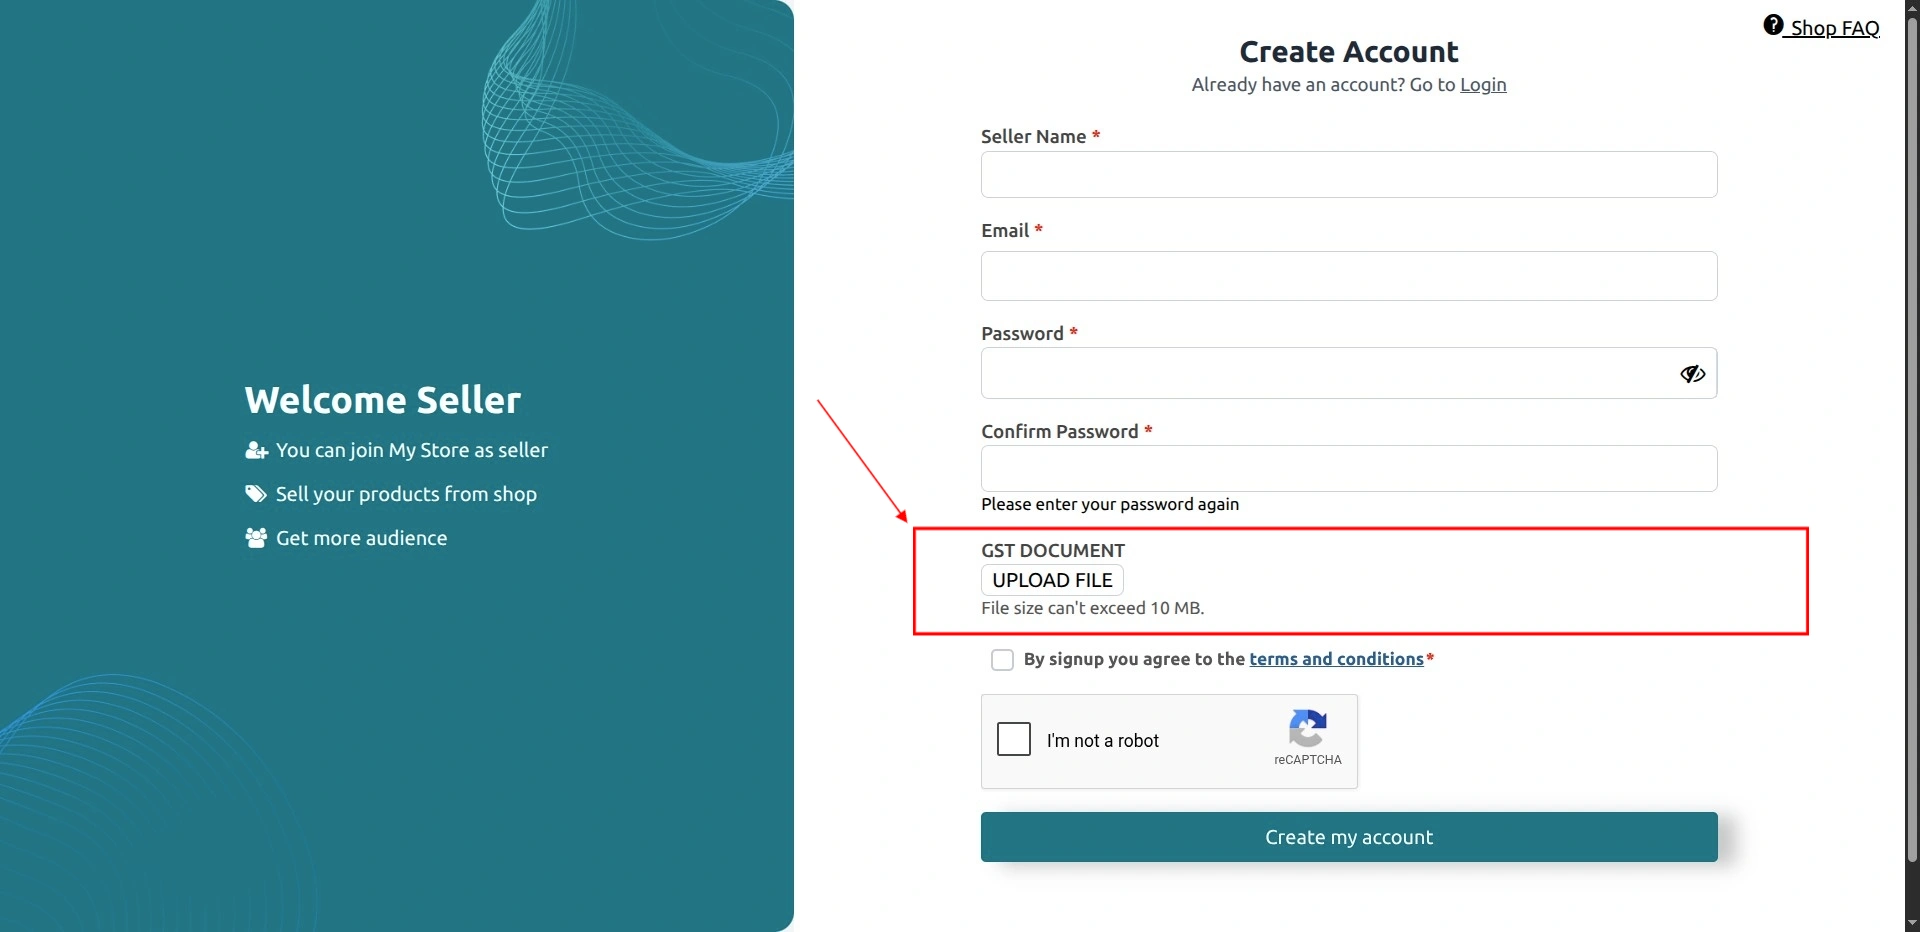Tick the I'm not a robot checkbox
1920x932 pixels.
point(1014,739)
